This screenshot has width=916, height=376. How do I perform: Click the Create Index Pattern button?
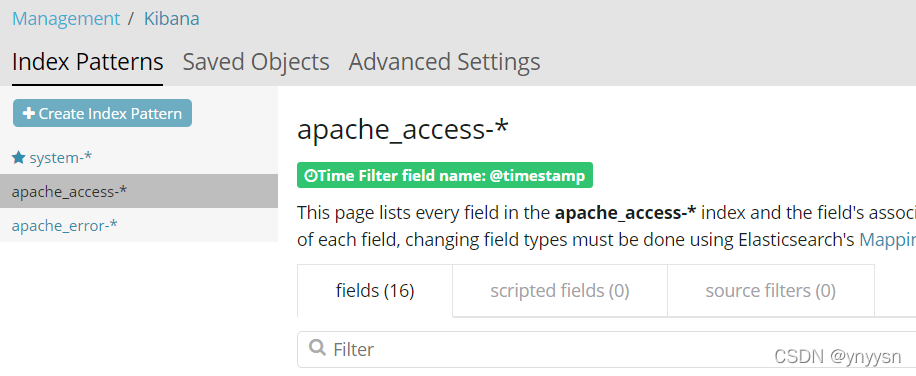click(102, 113)
